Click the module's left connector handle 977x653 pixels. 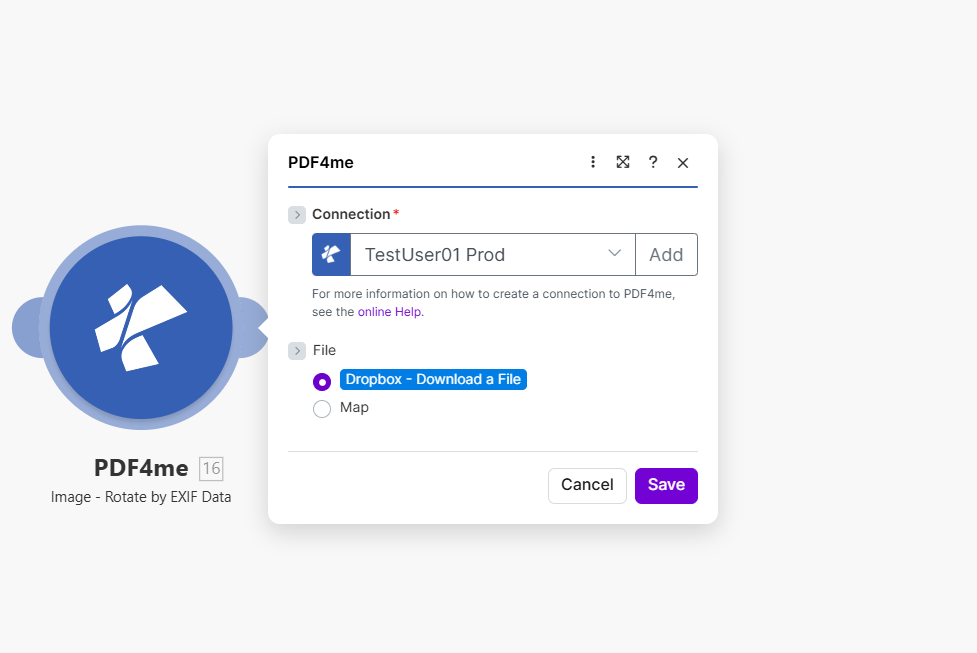[x=26, y=327]
